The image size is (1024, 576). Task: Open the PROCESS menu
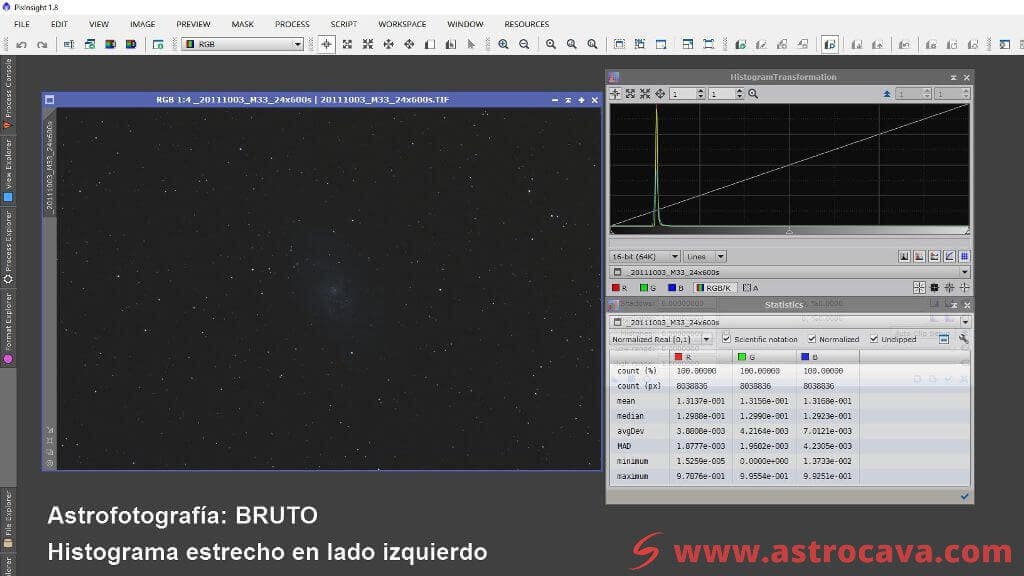coord(292,24)
